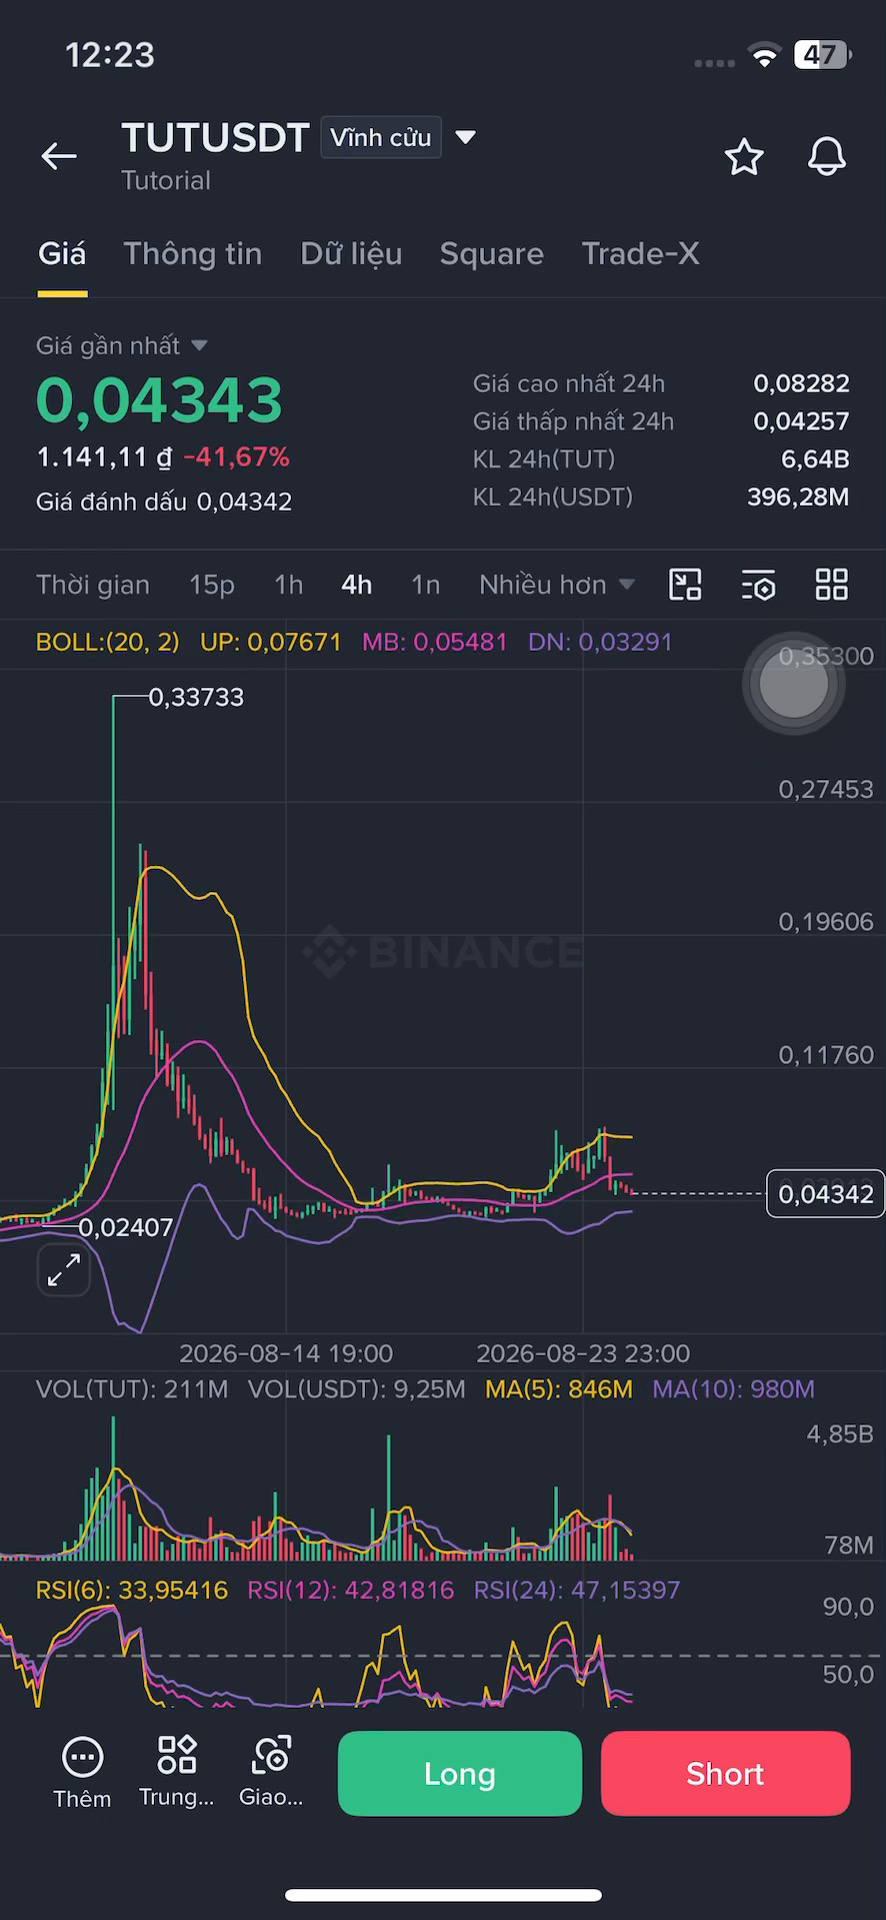The height and width of the screenshot is (1920, 886).
Task: Open multi-chart grid layout icon
Action: click(x=832, y=585)
